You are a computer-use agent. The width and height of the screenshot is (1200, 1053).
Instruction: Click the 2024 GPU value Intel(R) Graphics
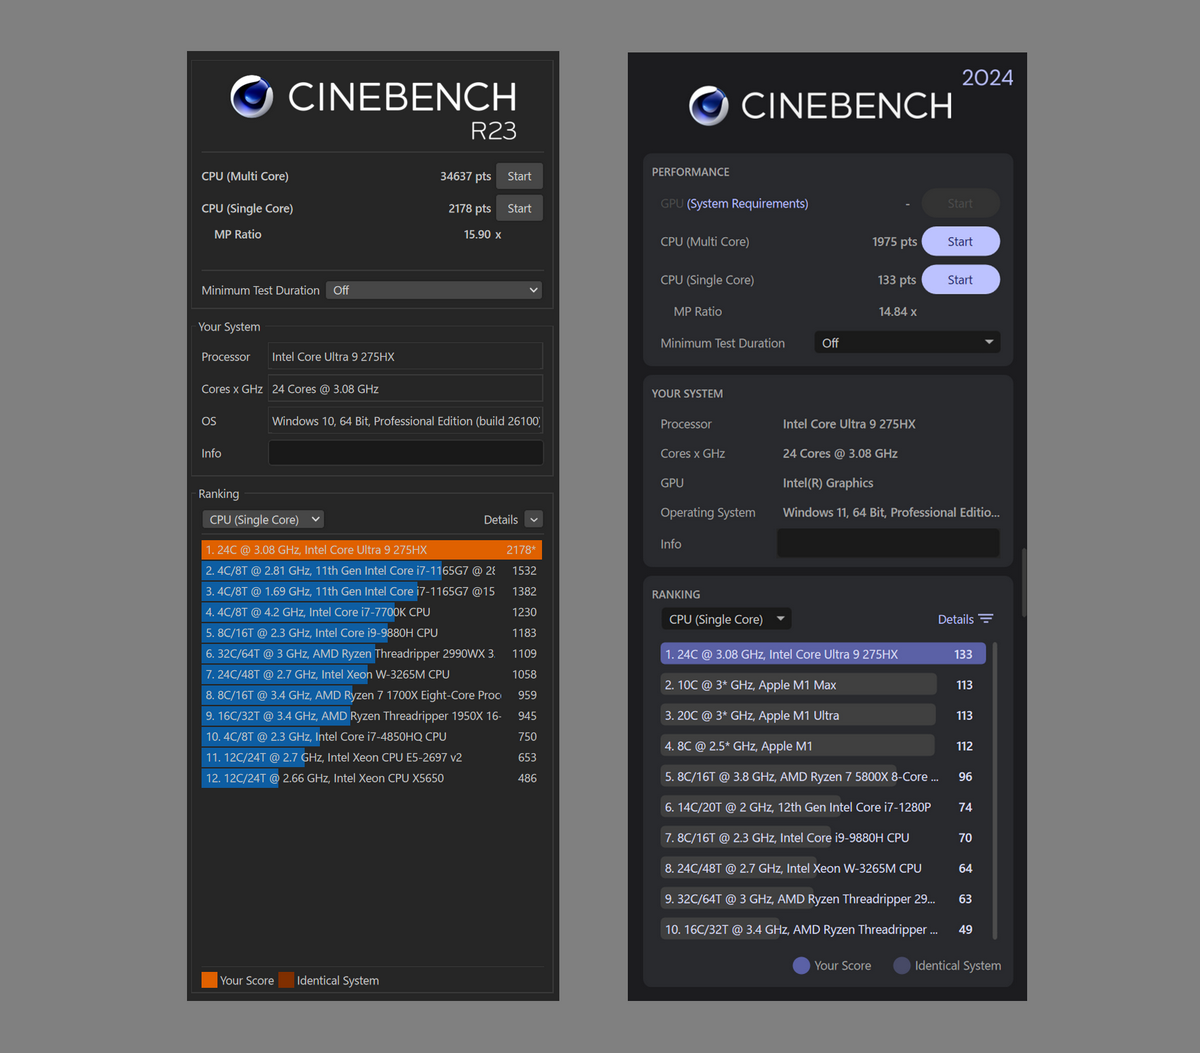(x=828, y=483)
